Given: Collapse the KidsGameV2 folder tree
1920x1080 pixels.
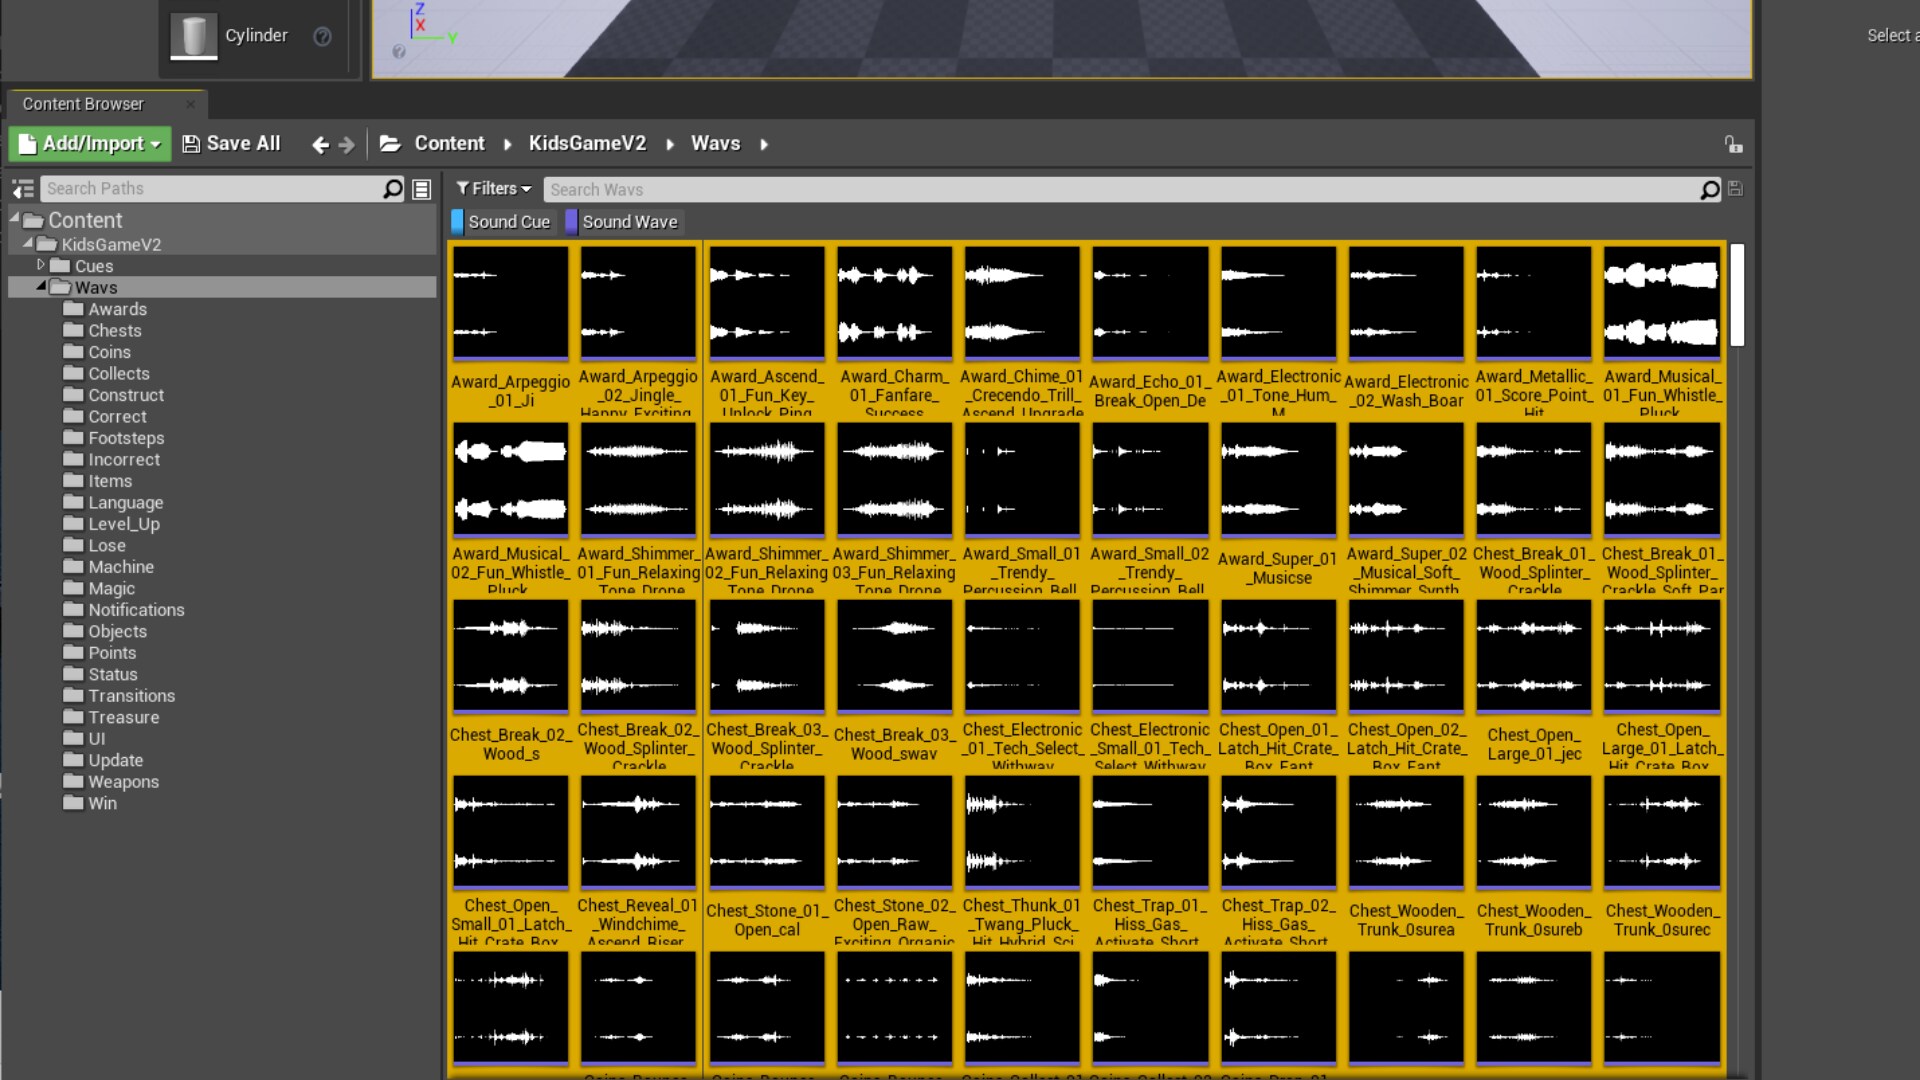Looking at the screenshot, I should [x=28, y=243].
